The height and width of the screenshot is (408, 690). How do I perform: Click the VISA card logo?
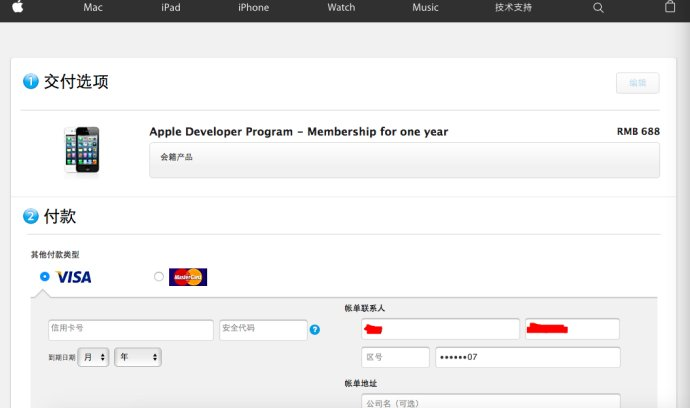(74, 277)
